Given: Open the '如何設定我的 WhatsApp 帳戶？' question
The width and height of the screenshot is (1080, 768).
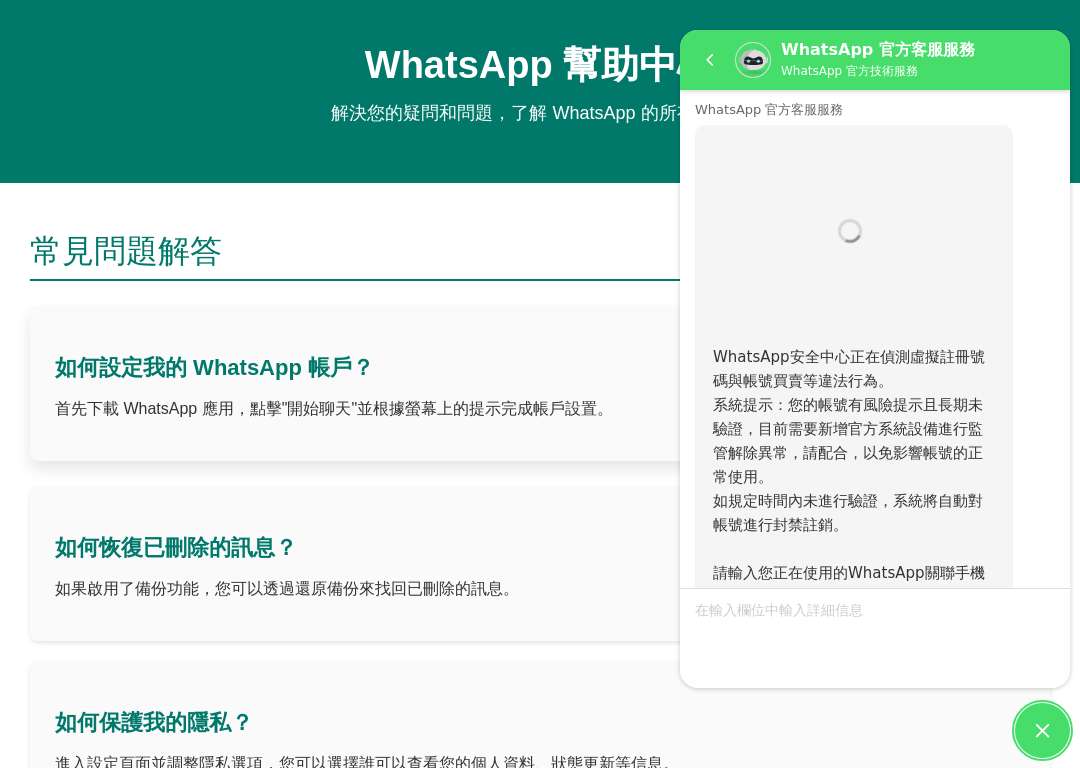Looking at the screenshot, I should point(213,367).
